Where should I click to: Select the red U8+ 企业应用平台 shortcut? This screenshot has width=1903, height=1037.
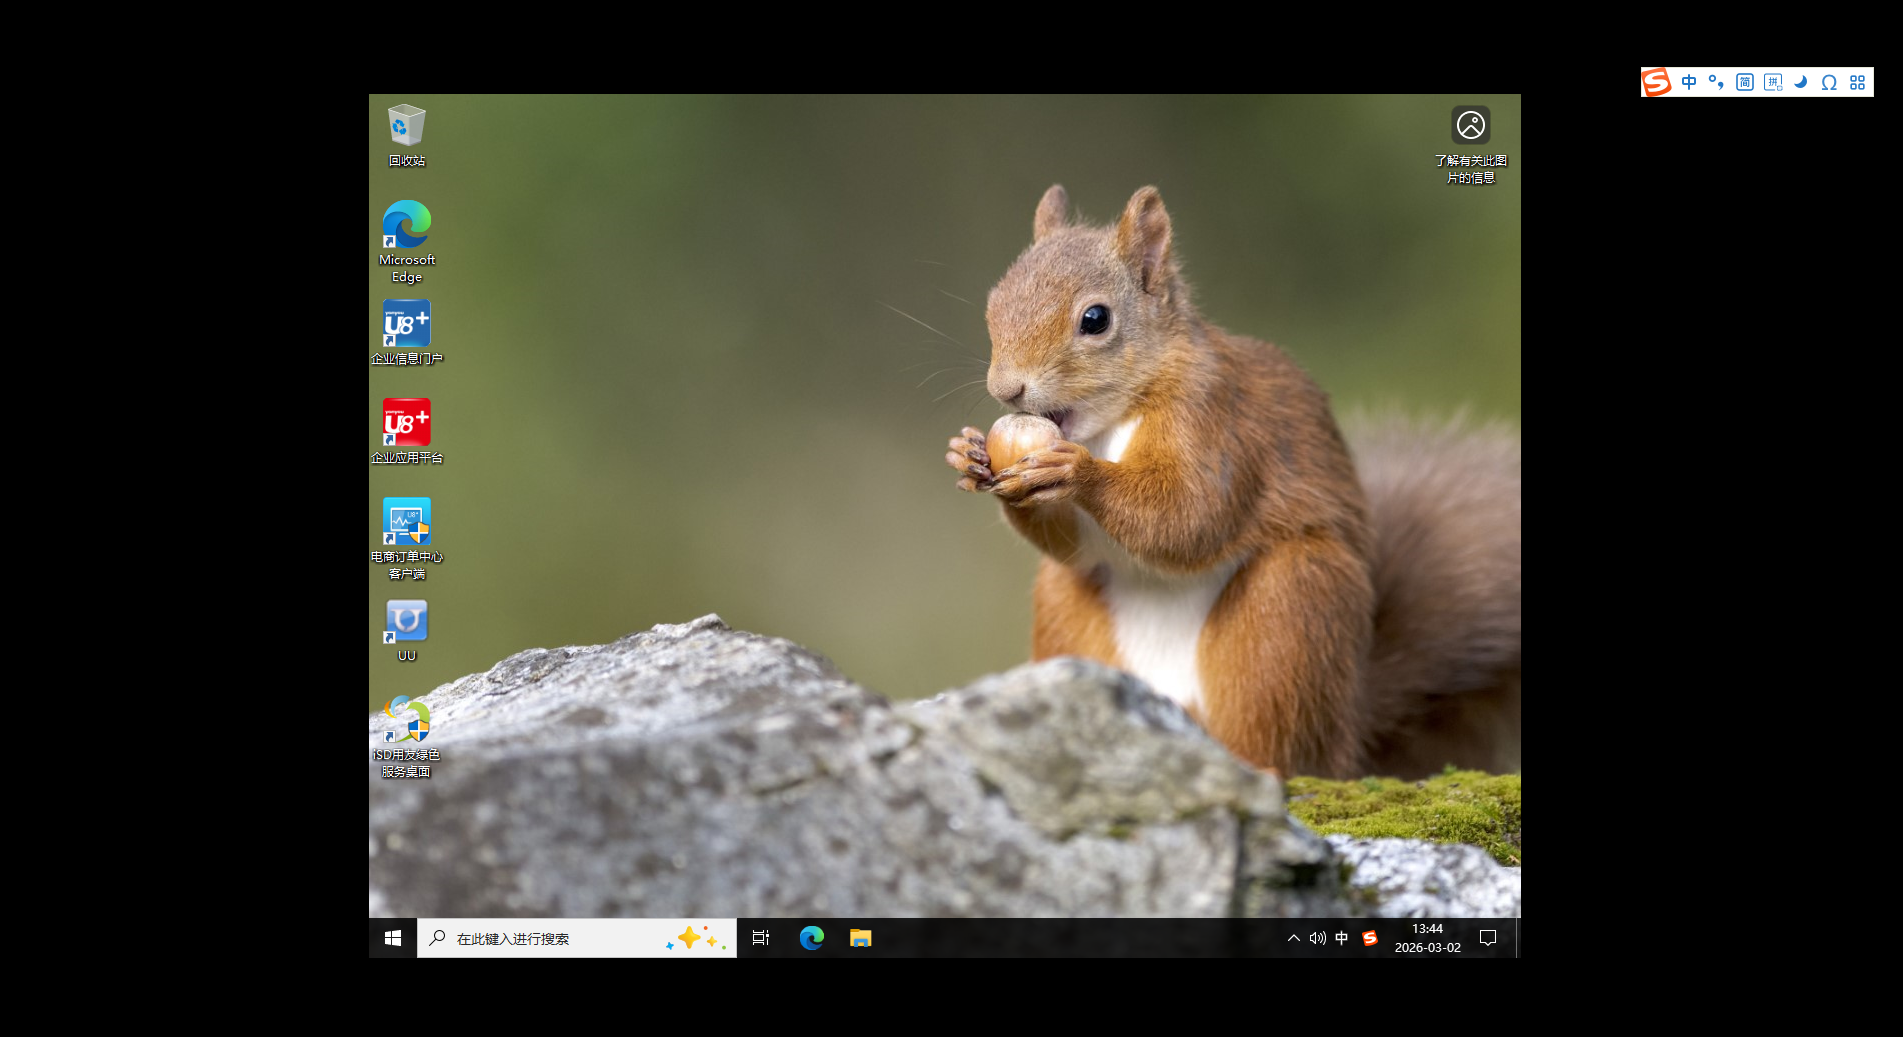tap(407, 432)
